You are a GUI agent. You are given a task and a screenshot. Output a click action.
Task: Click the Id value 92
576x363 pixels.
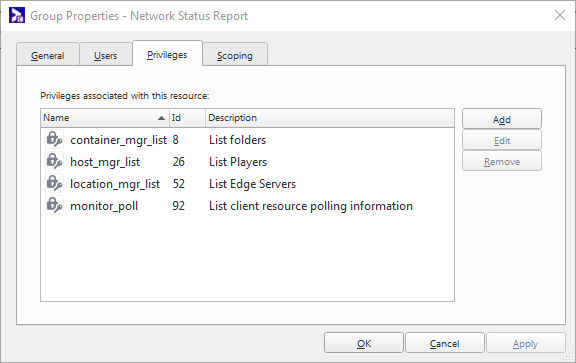(x=179, y=206)
